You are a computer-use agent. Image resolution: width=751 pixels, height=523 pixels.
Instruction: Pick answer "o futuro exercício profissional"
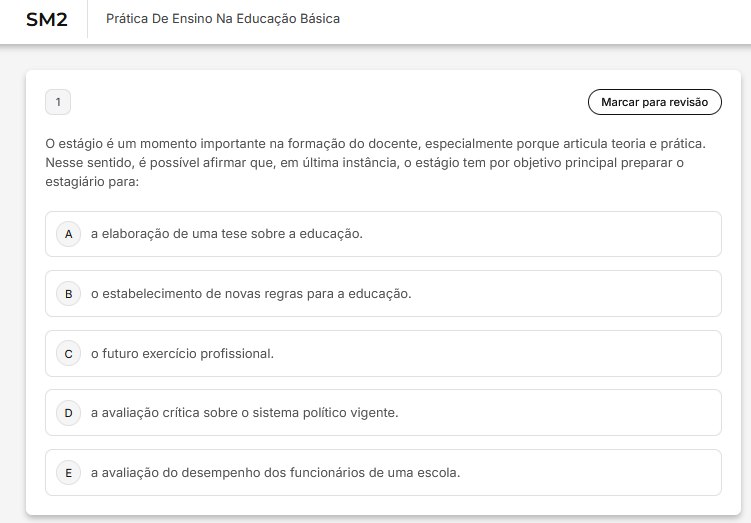point(182,353)
